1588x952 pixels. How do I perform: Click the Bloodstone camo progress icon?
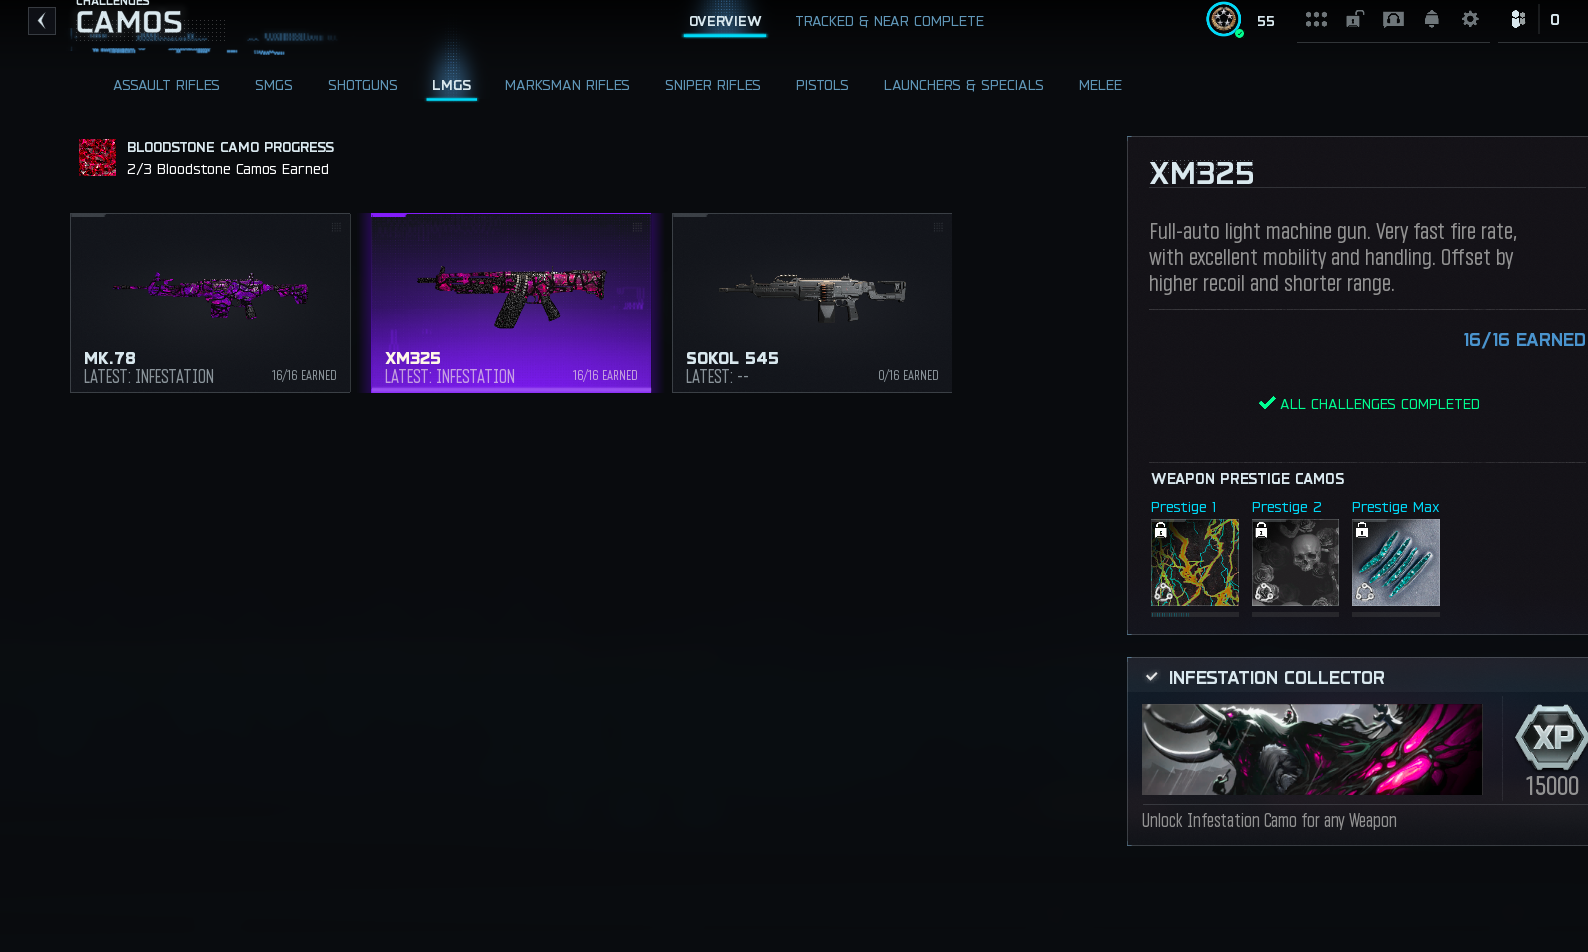click(x=98, y=157)
